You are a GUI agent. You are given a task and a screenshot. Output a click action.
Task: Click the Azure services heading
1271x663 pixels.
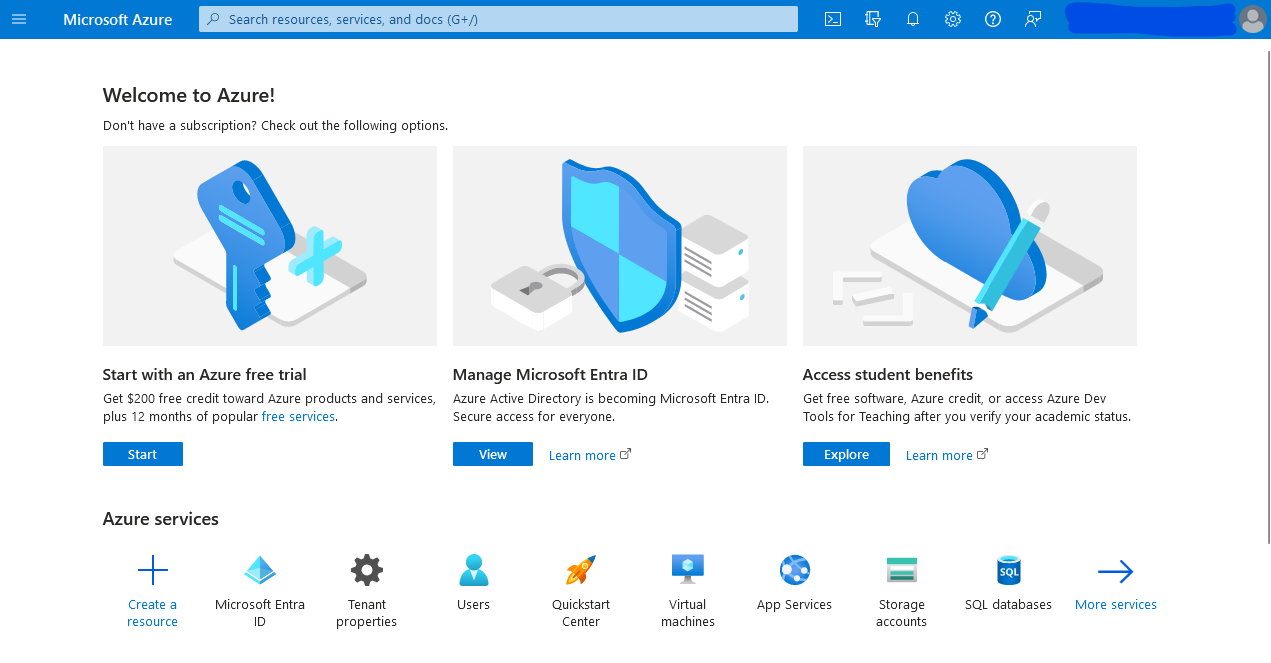pyautogui.click(x=161, y=519)
